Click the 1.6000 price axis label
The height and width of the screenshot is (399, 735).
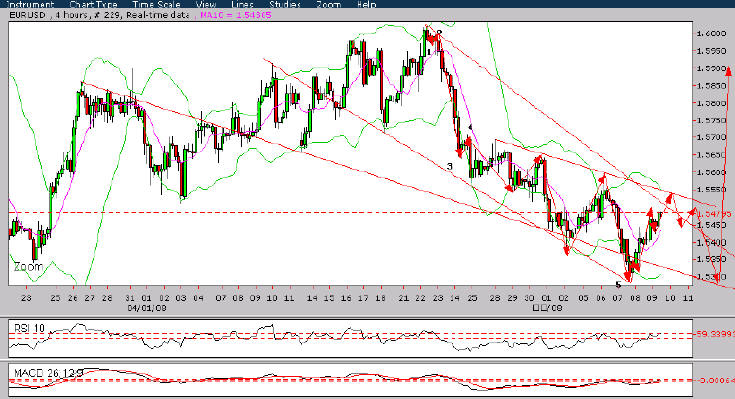click(711, 33)
